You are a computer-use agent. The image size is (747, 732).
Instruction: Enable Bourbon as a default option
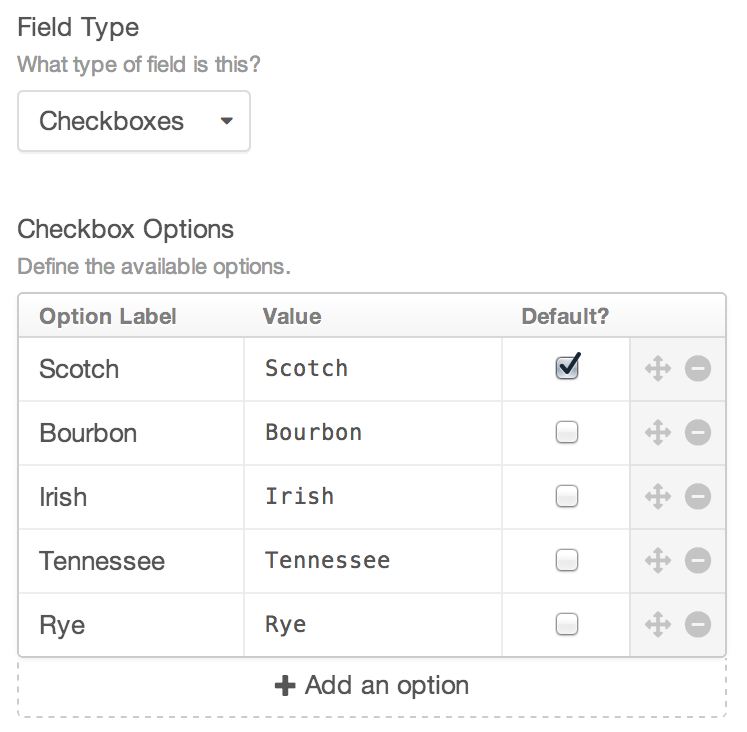[567, 433]
